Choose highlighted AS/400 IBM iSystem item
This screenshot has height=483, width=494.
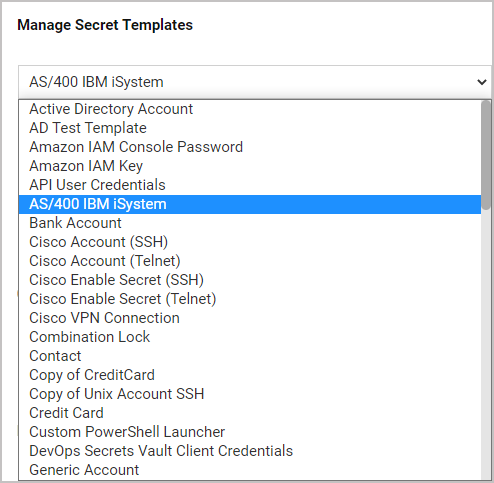[250, 204]
